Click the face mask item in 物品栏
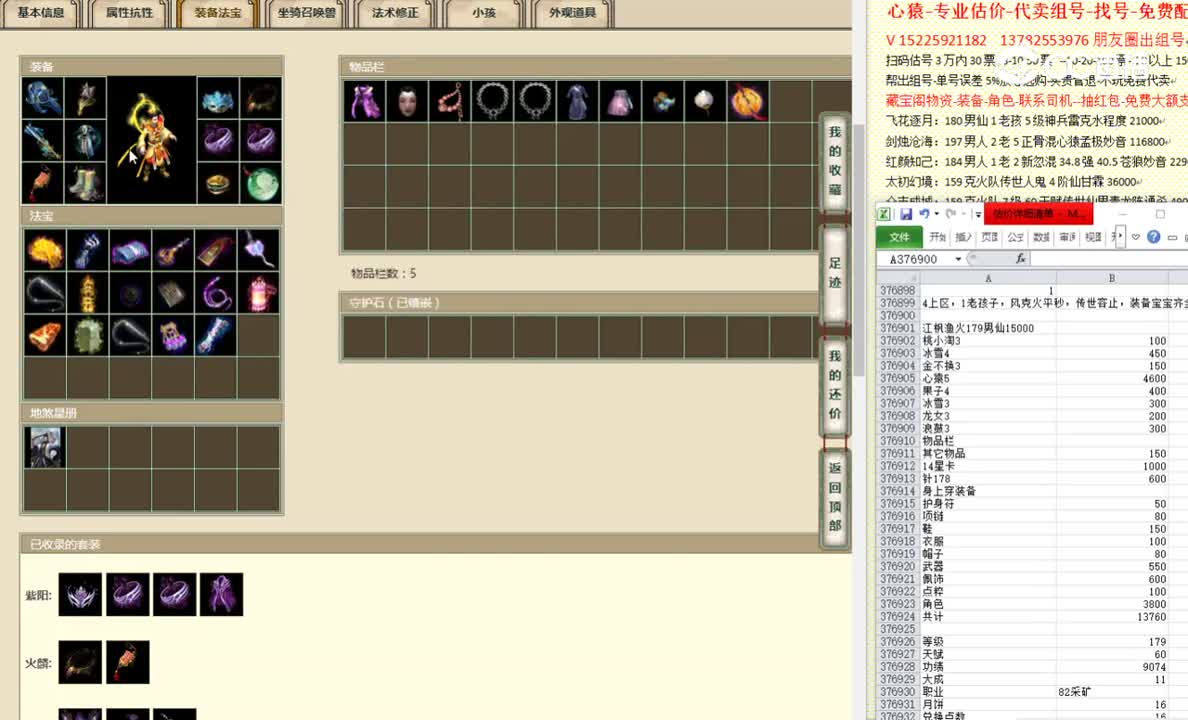 click(407, 100)
